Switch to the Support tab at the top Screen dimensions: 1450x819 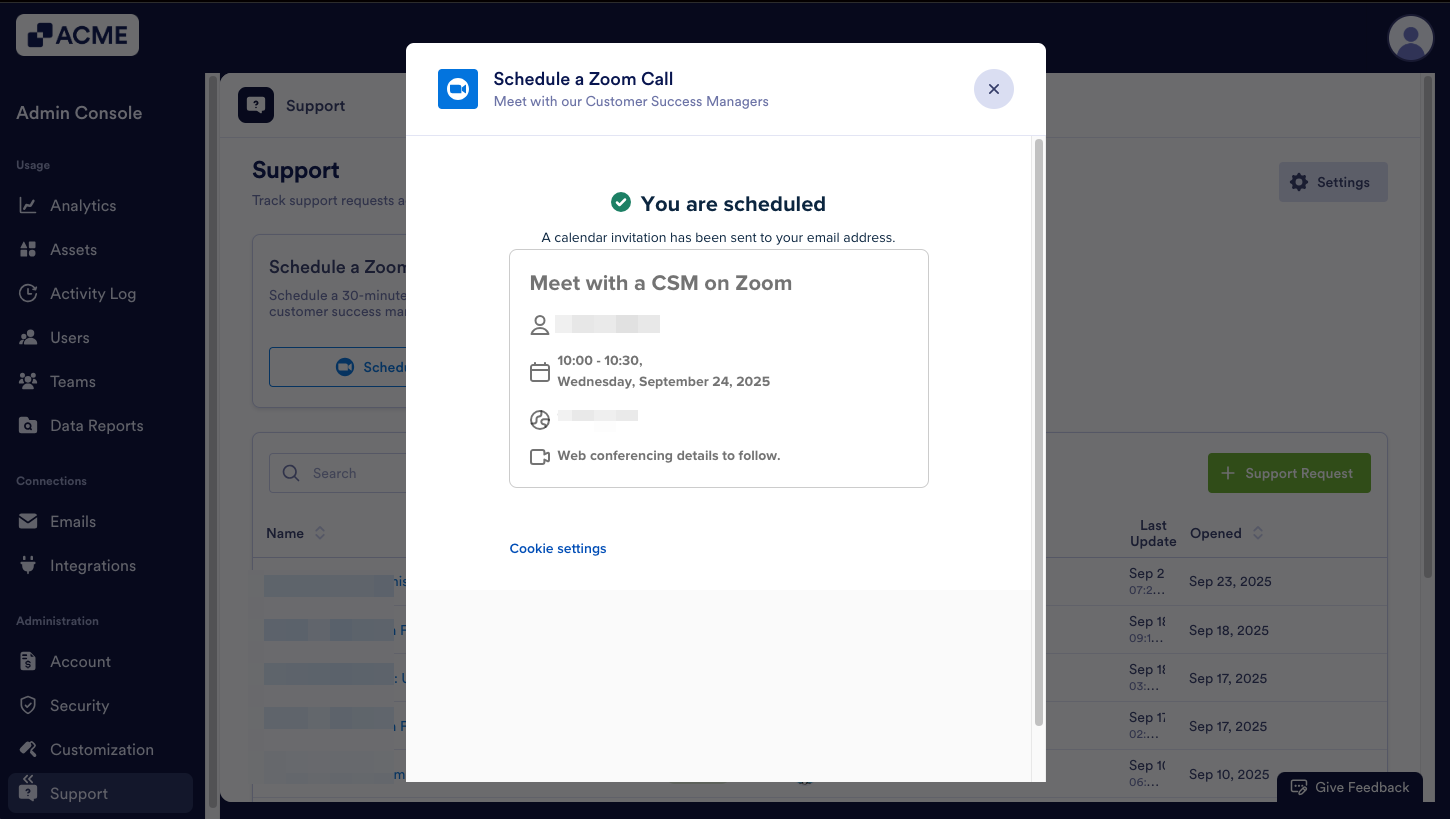(x=315, y=104)
